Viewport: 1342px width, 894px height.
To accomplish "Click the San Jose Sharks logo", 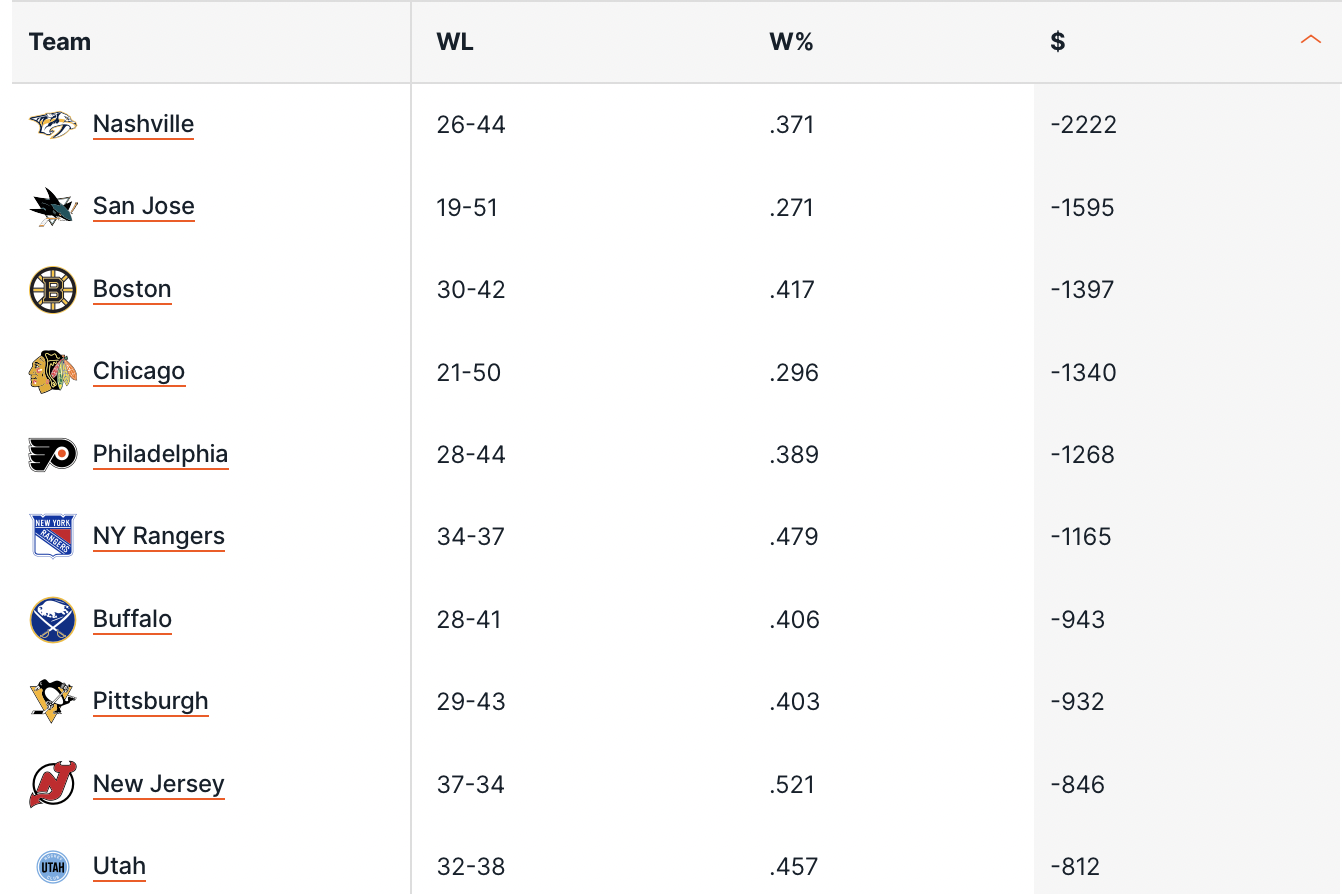I will (53, 207).
